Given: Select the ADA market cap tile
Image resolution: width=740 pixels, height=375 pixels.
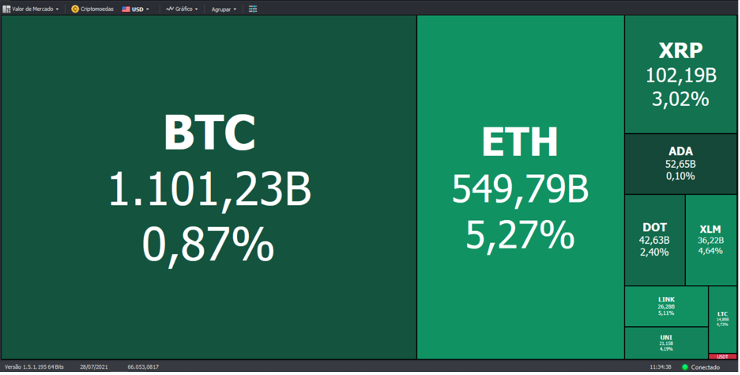Looking at the screenshot, I should point(681,164).
